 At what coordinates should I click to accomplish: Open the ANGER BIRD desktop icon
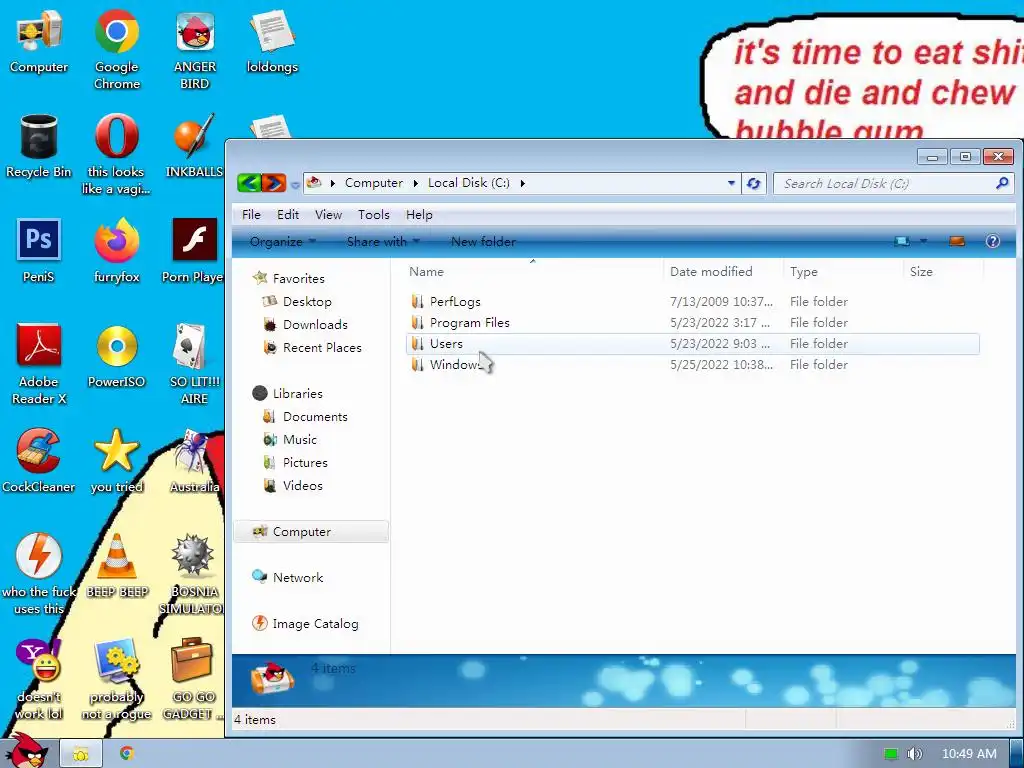tap(195, 50)
